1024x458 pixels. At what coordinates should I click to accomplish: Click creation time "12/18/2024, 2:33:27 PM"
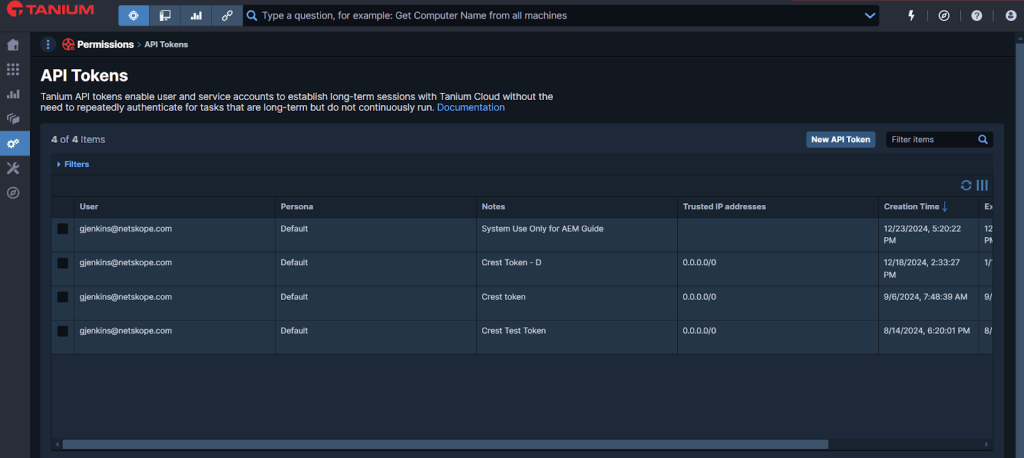[923, 269]
